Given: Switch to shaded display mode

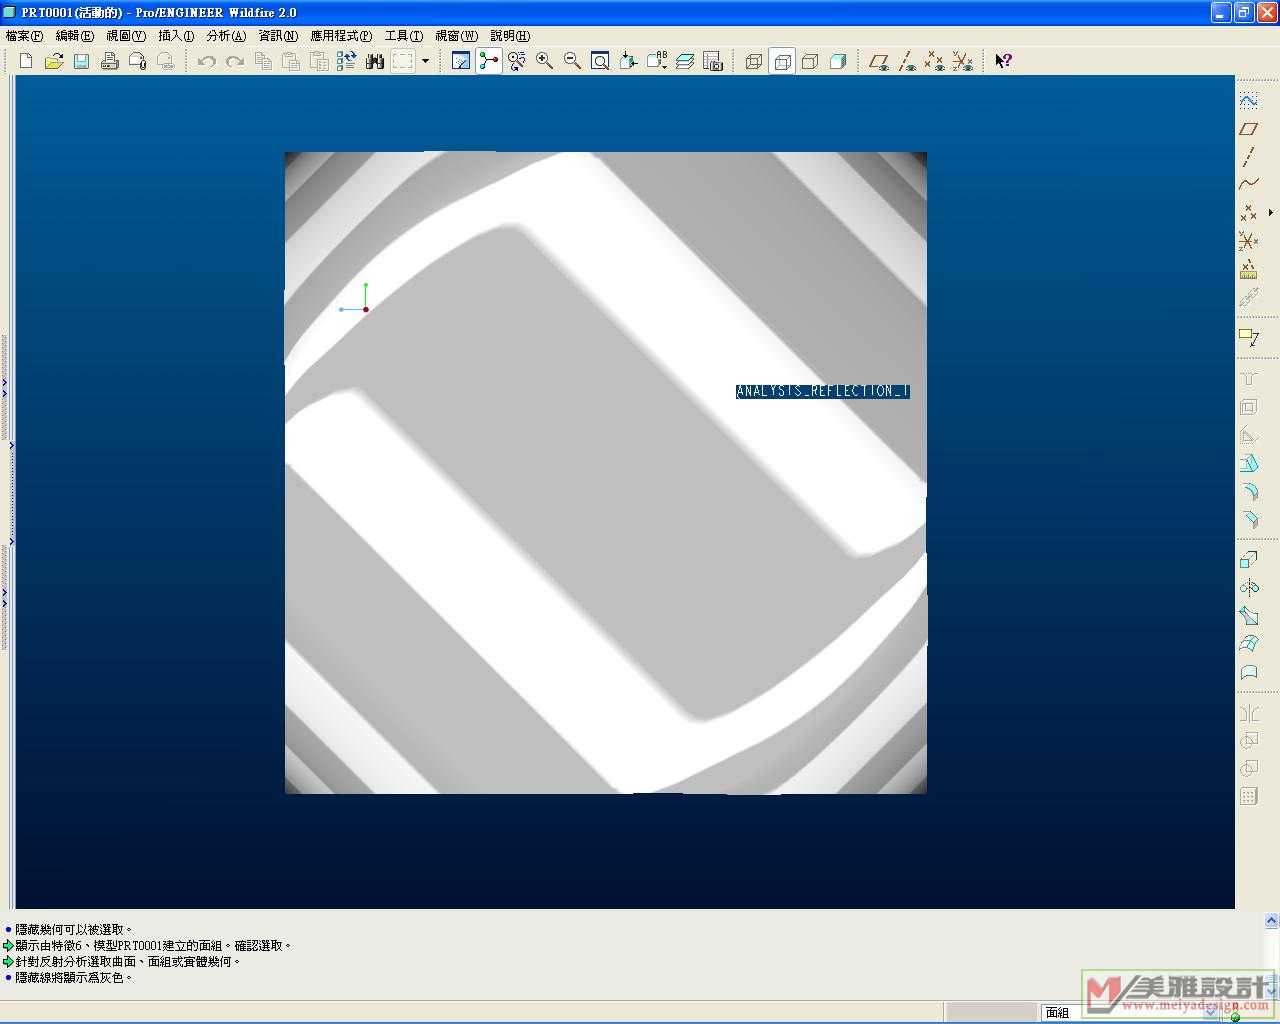Looking at the screenshot, I should click(x=838, y=62).
